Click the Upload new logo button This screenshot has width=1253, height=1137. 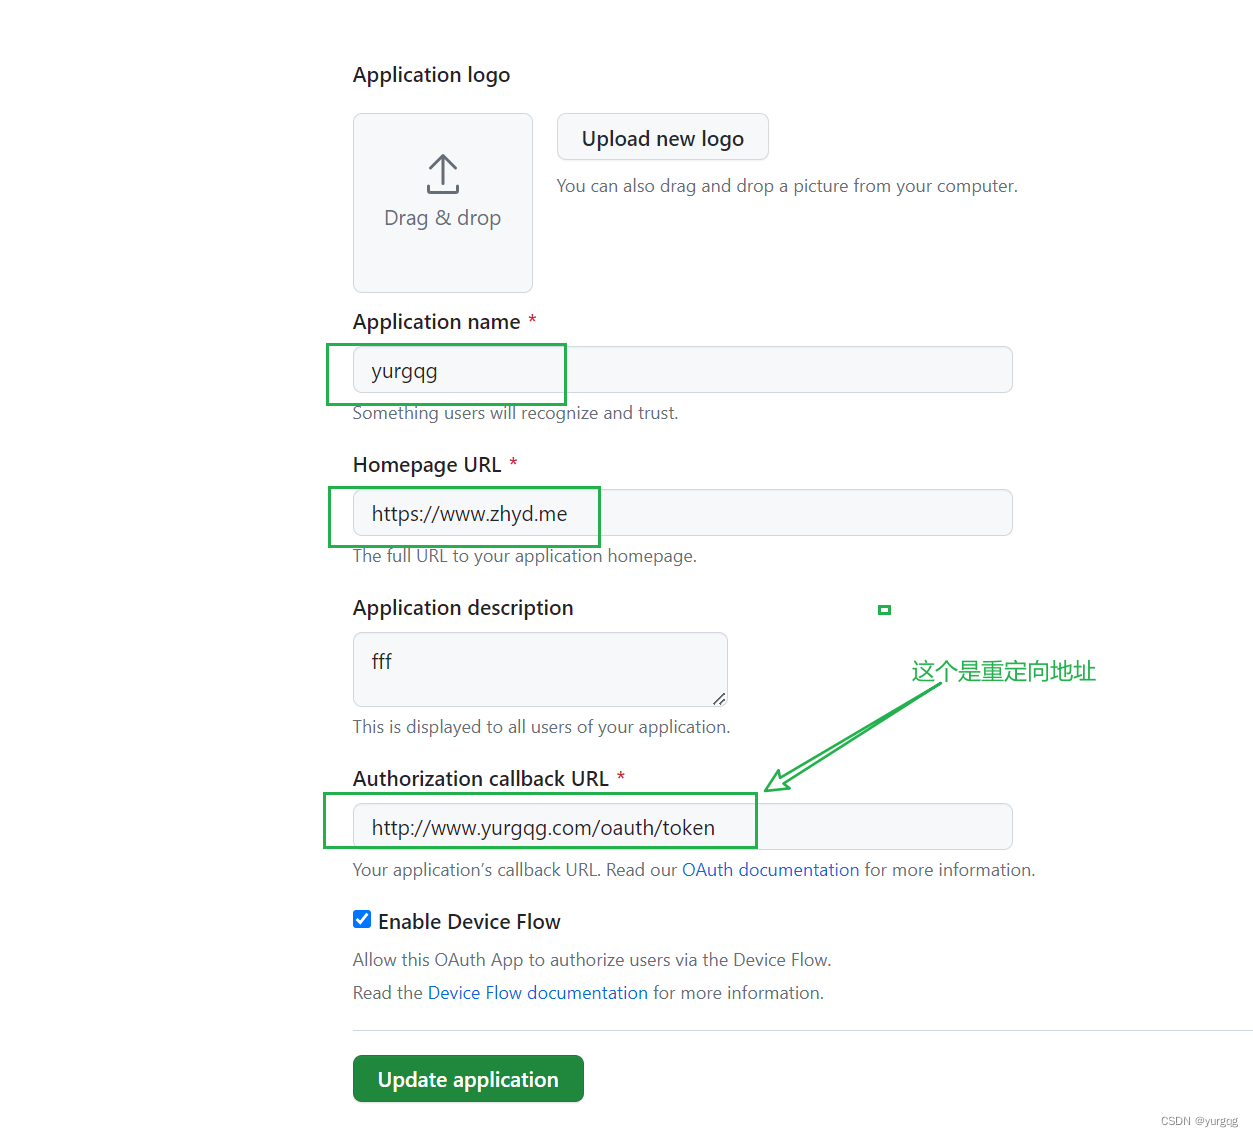click(662, 137)
